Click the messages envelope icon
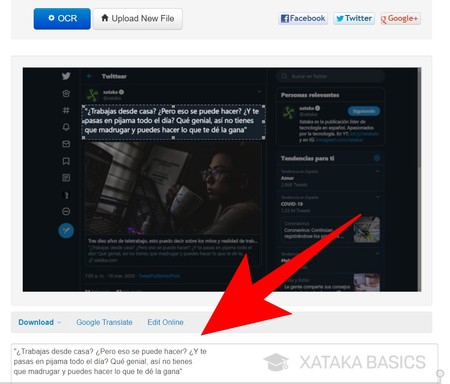450x384 pixels. (66, 144)
